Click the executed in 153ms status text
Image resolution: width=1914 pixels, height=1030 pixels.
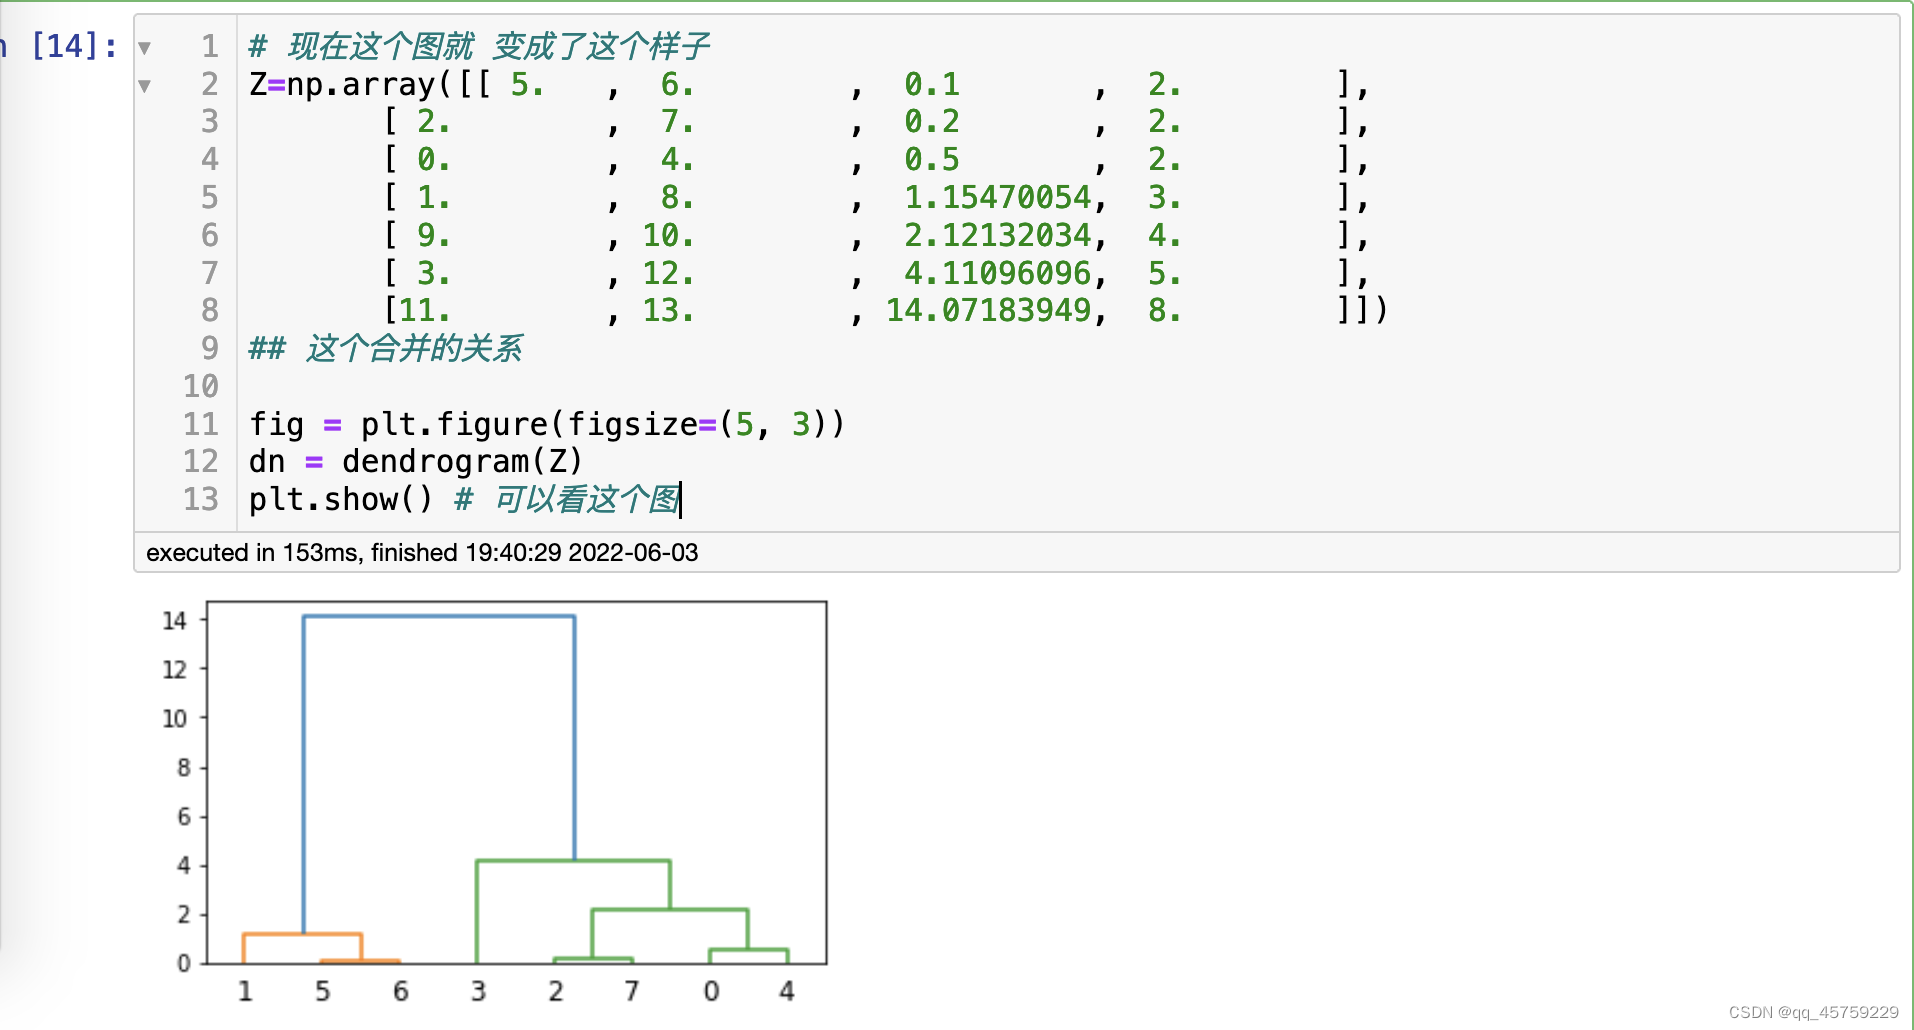click(422, 552)
